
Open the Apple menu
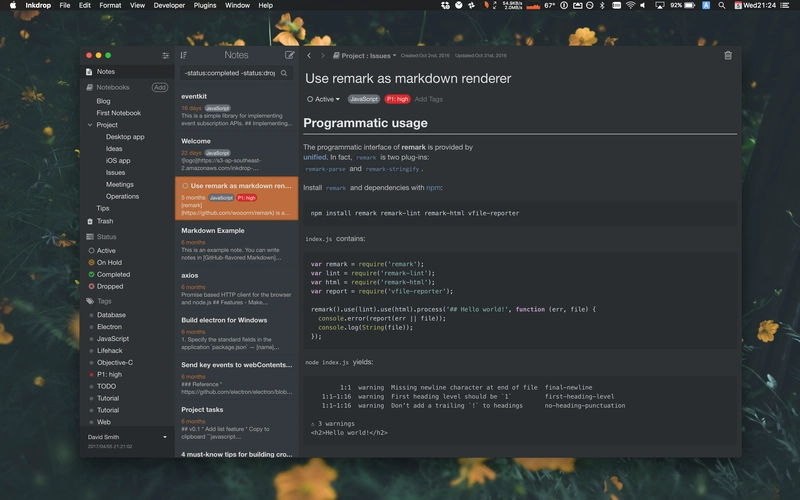point(13,5)
